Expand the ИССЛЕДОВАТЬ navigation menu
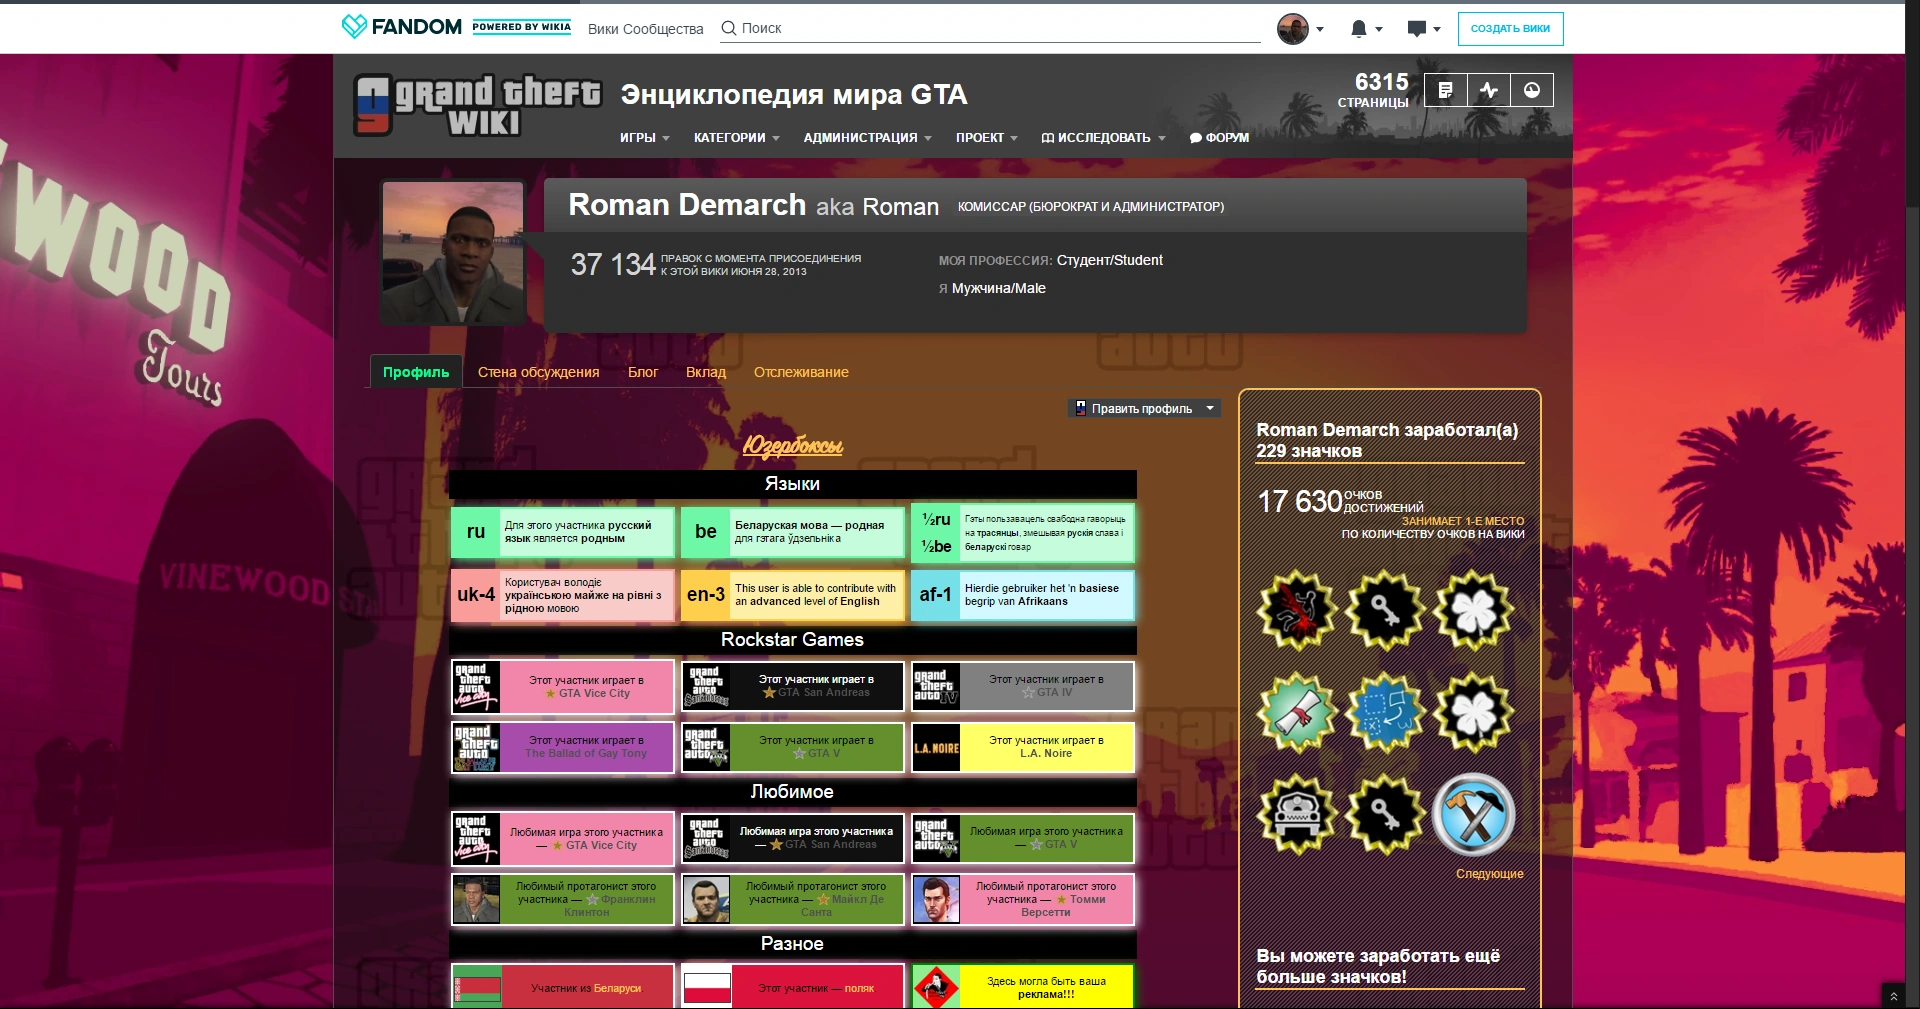The width and height of the screenshot is (1920, 1009). pos(1103,138)
